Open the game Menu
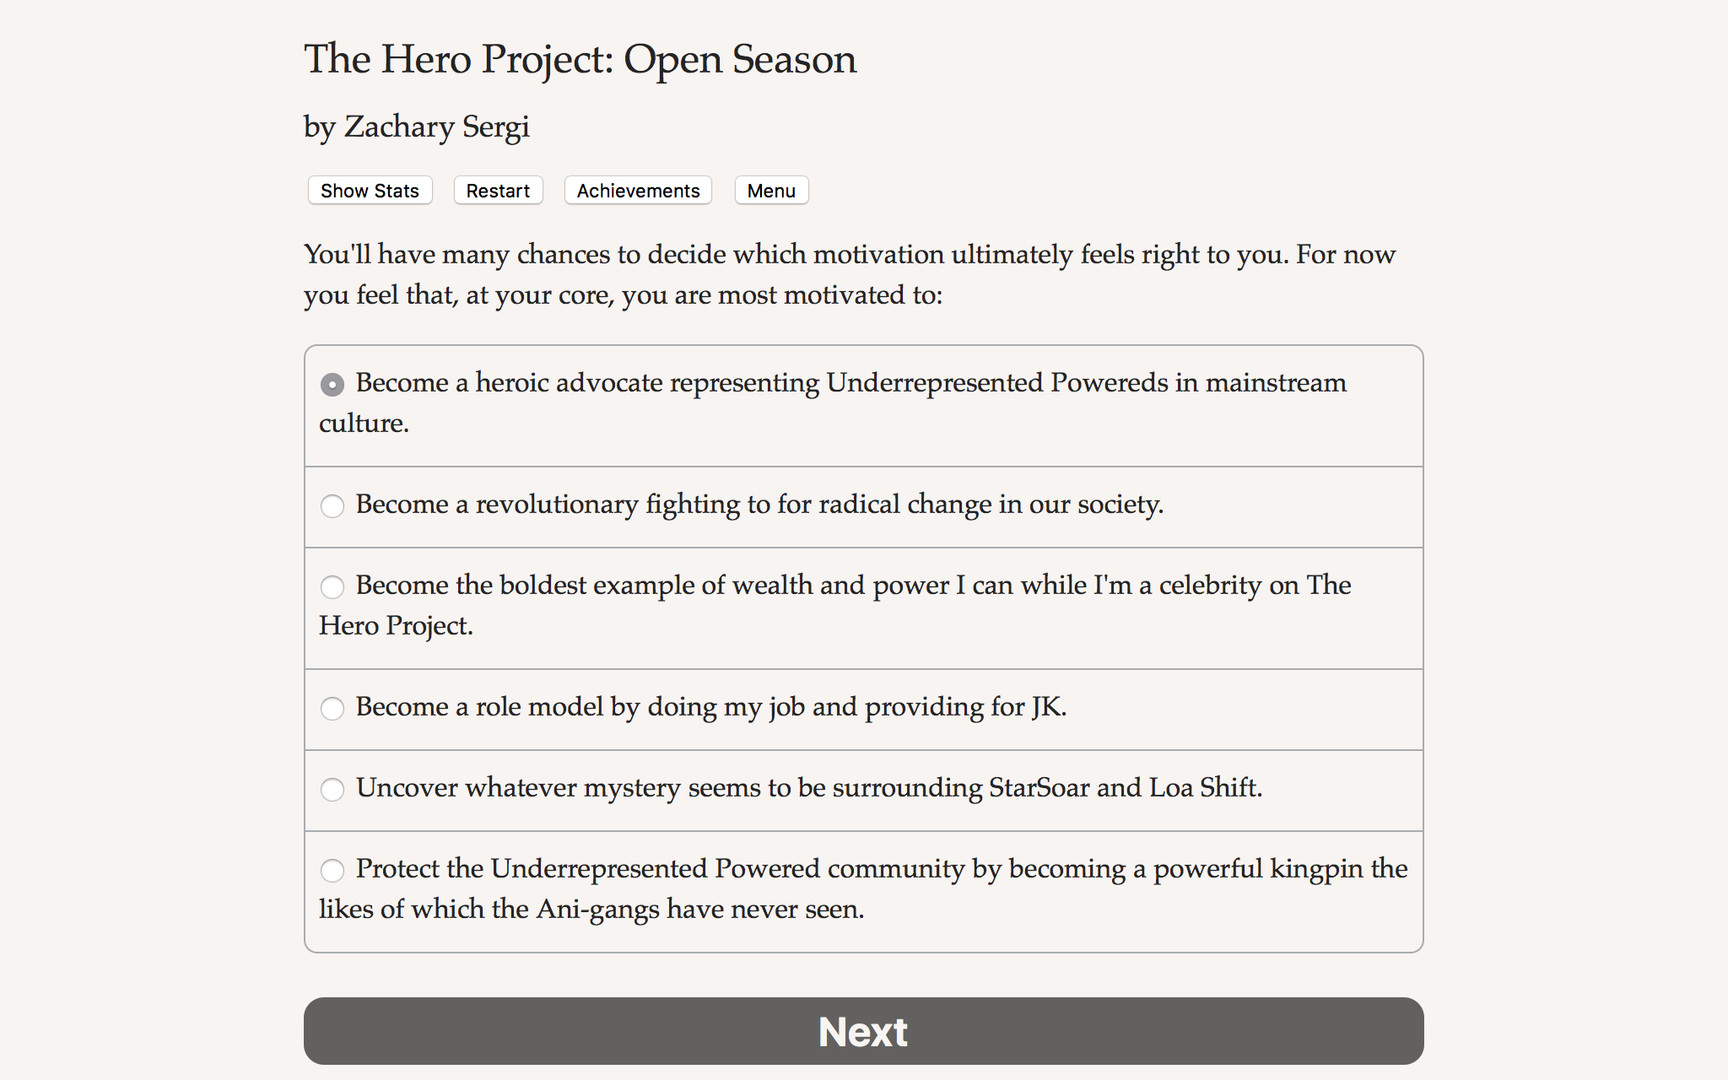 click(771, 190)
